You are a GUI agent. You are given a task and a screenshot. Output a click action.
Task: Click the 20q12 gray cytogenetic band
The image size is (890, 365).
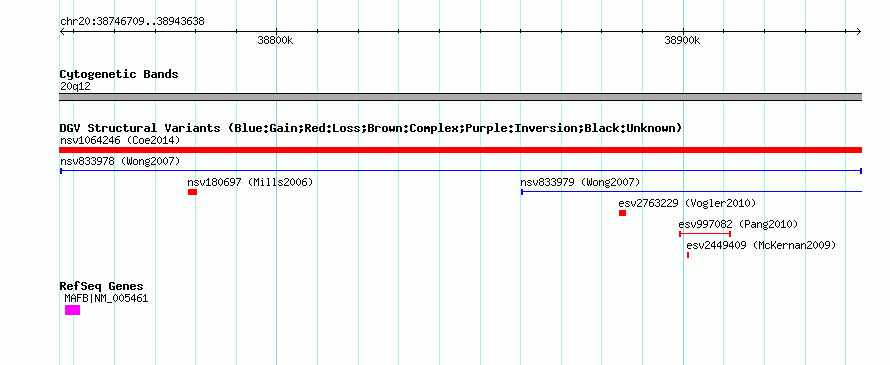pyautogui.click(x=460, y=97)
